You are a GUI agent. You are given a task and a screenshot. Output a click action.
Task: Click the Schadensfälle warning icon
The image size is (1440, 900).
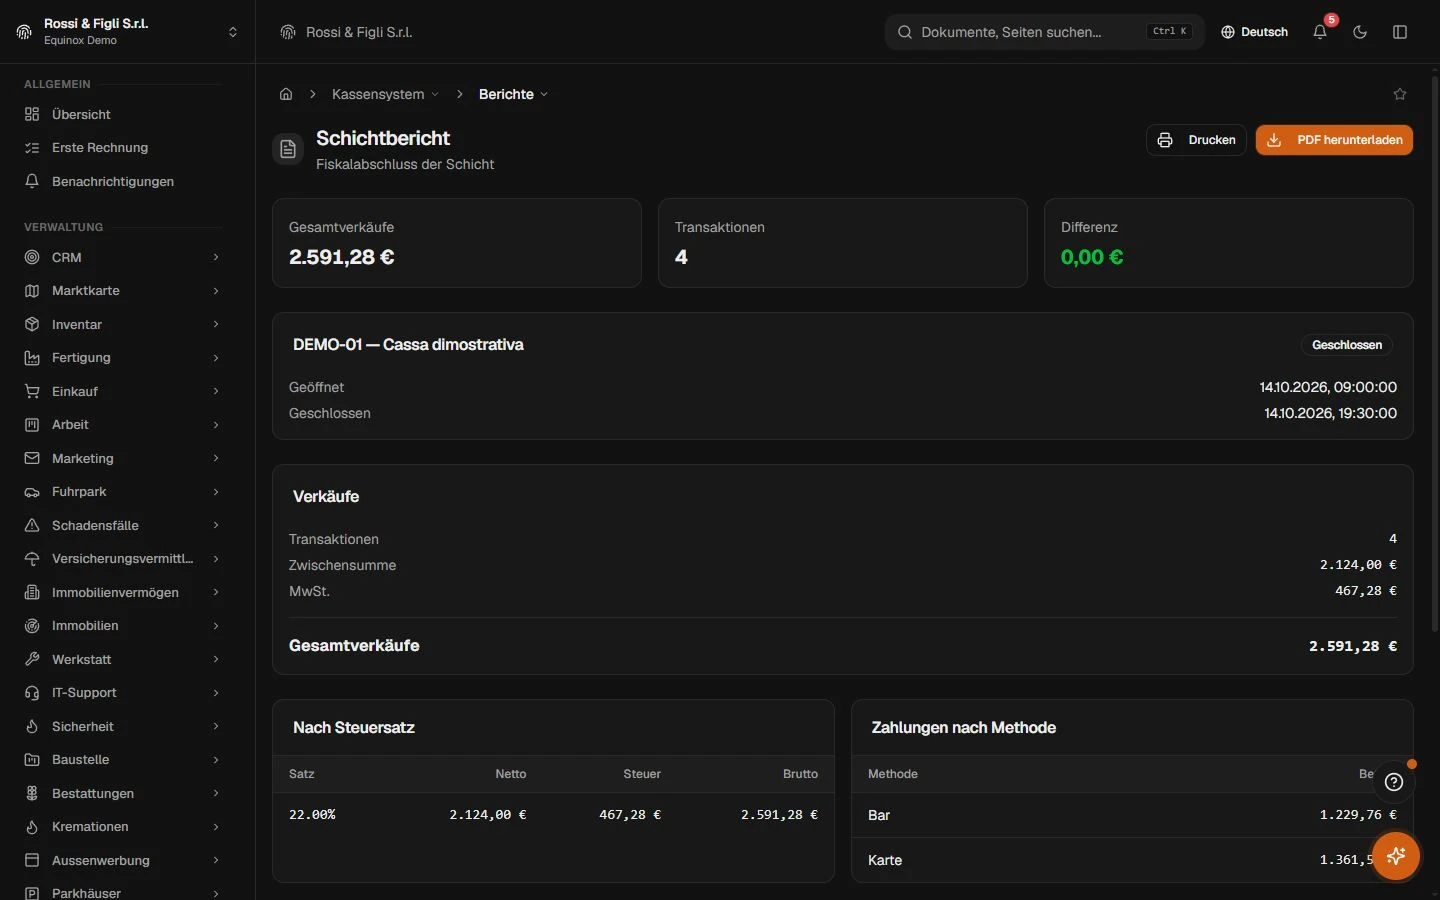32,525
